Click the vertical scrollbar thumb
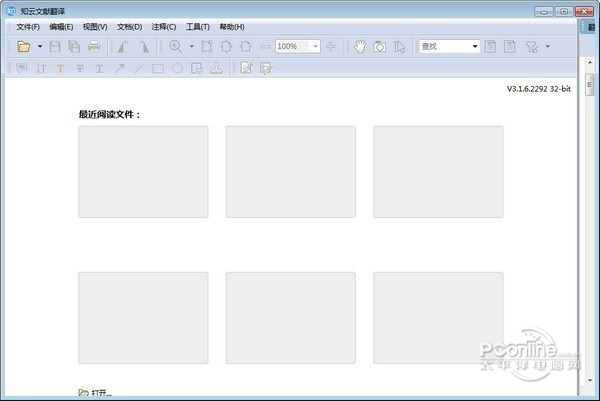 pyautogui.click(x=590, y=85)
